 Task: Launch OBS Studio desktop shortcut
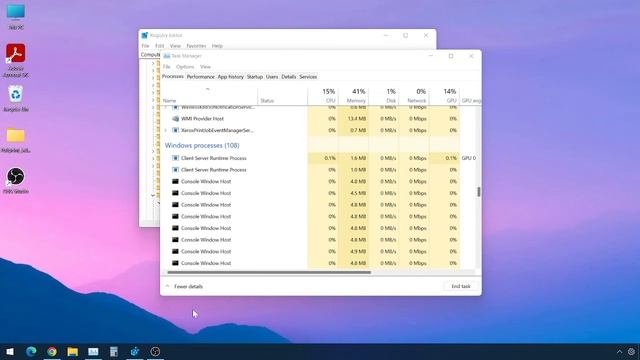click(x=16, y=180)
